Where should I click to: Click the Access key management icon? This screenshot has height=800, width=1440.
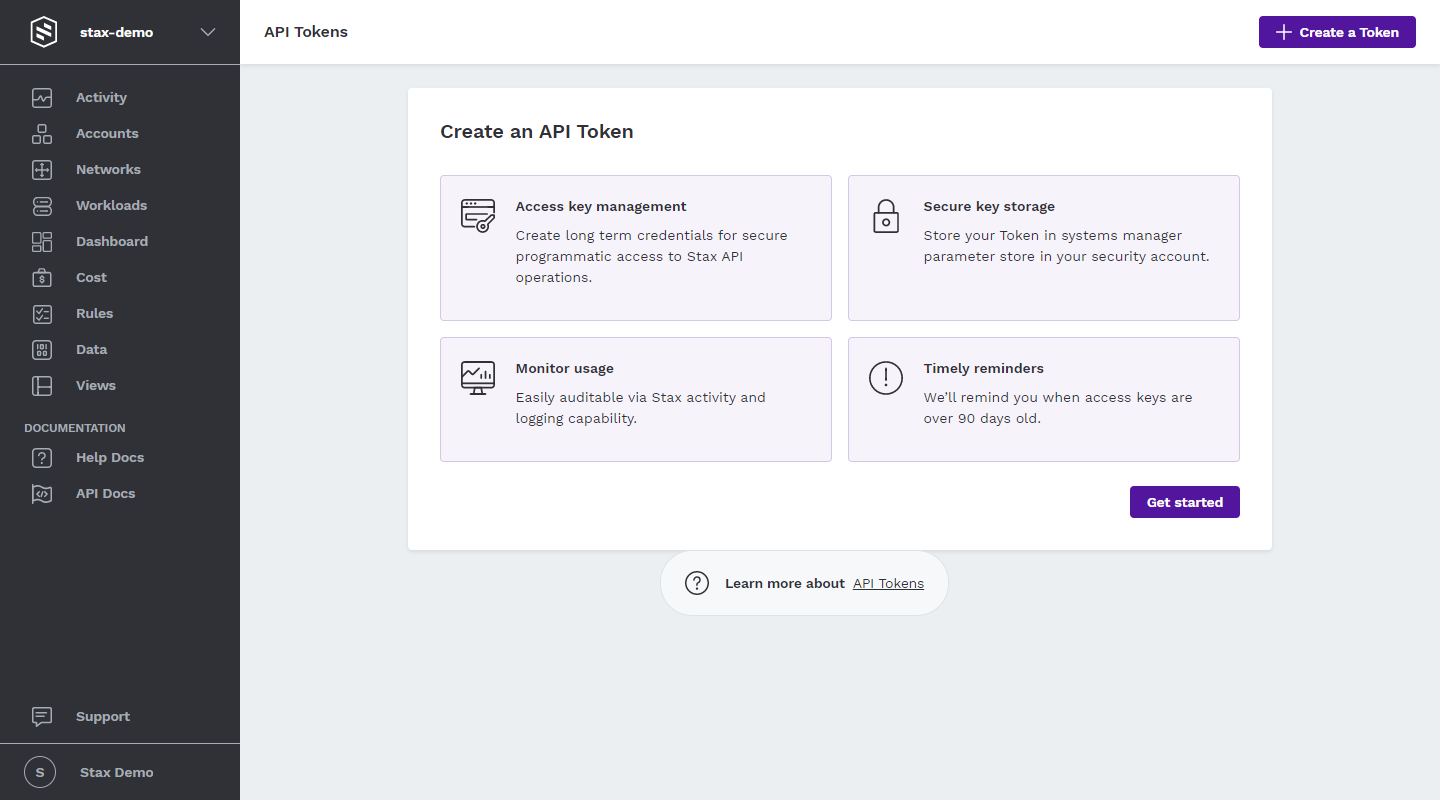click(478, 215)
